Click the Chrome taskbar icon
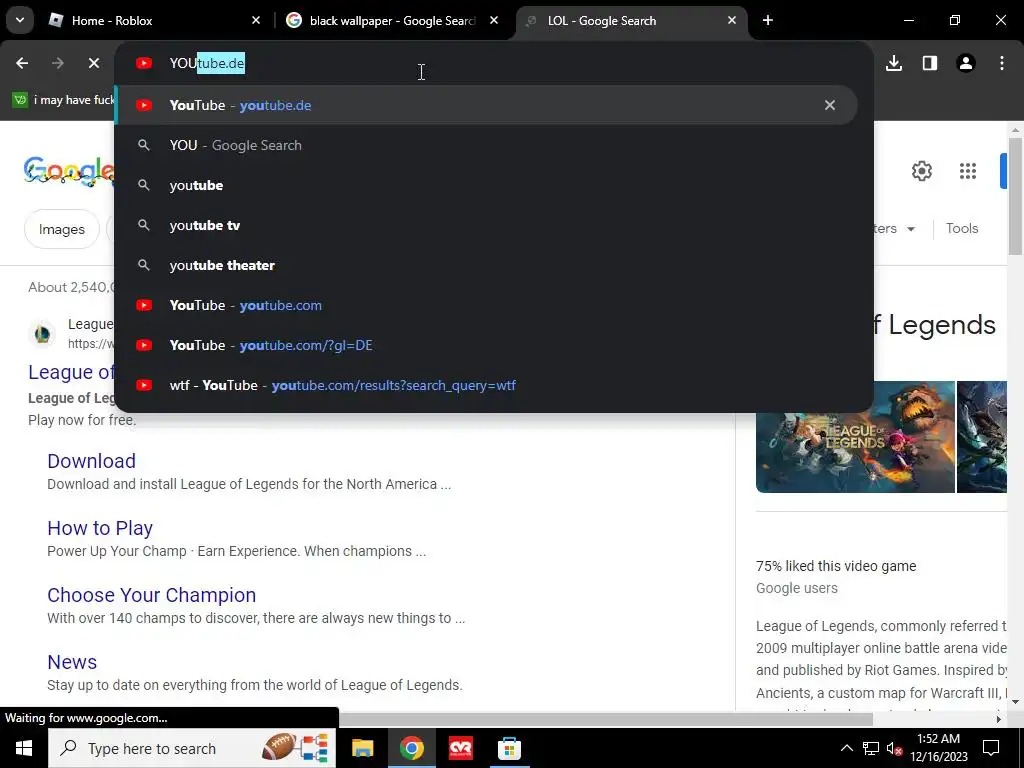This screenshot has width=1024, height=768. (412, 748)
